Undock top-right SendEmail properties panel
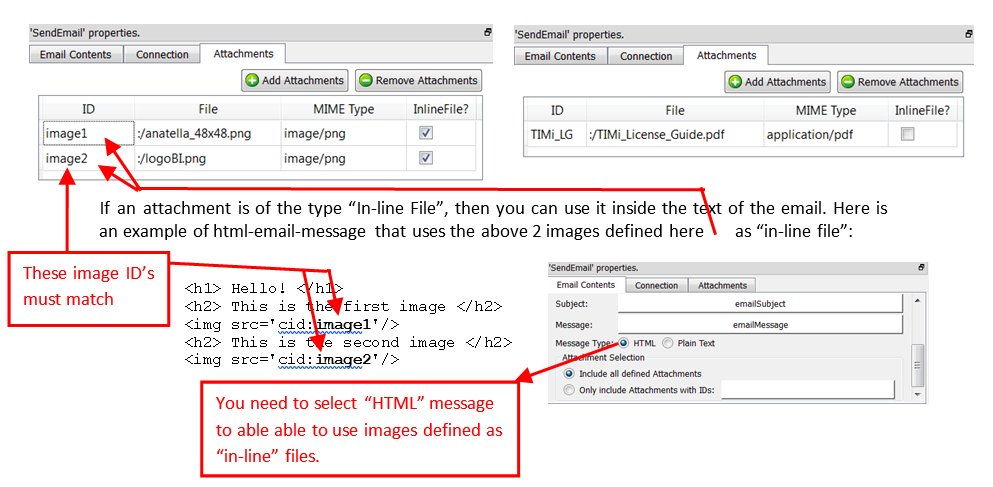Image resolution: width=993 pixels, height=487 pixels. coord(970,34)
